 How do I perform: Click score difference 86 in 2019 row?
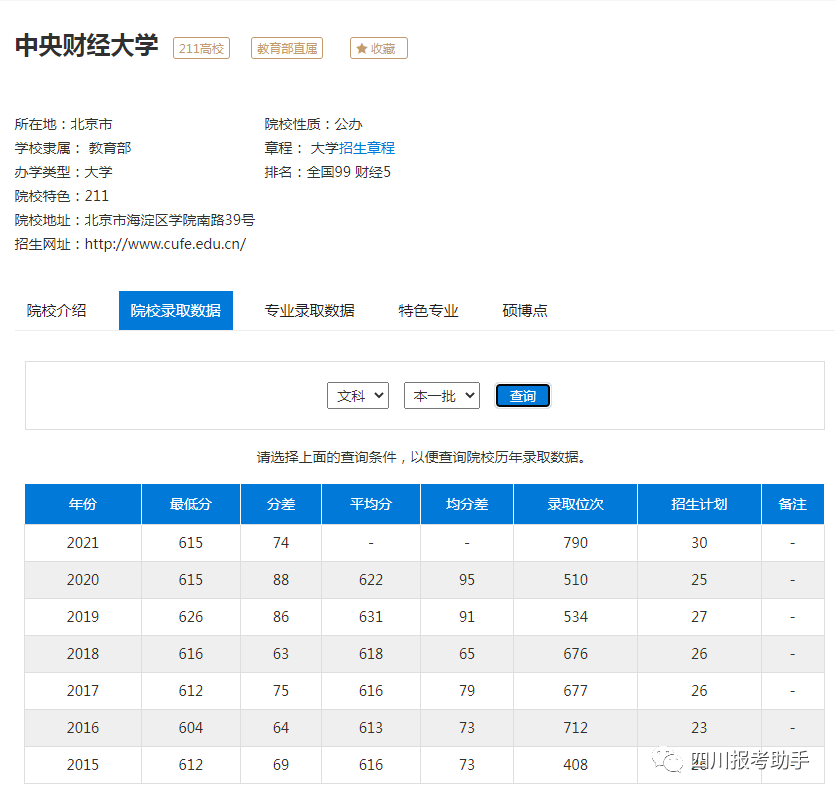281,617
